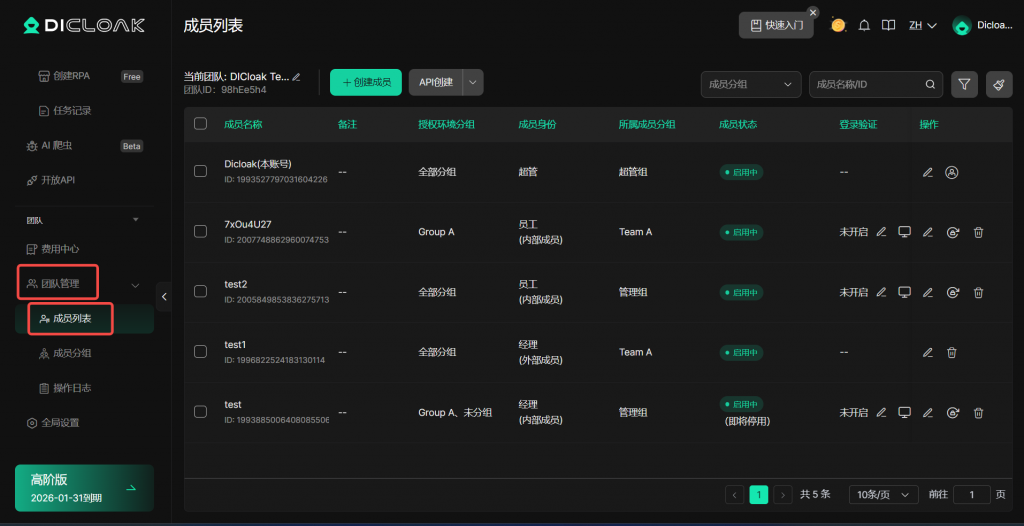Open the 10条/页 page size dropdown
This screenshot has width=1024, height=526.
(883, 495)
